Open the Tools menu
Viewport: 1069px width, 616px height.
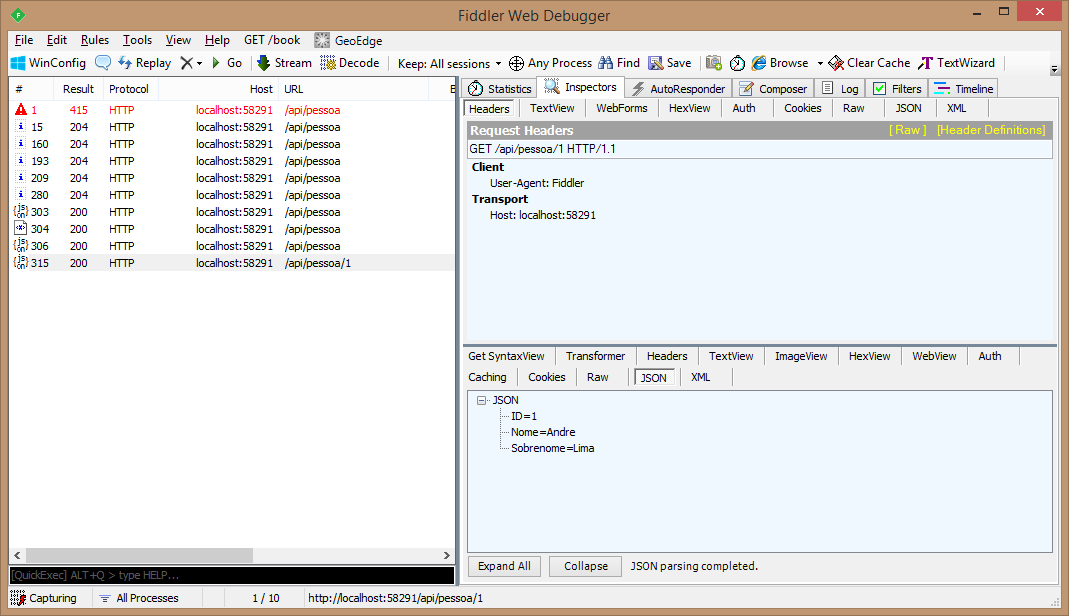click(137, 40)
